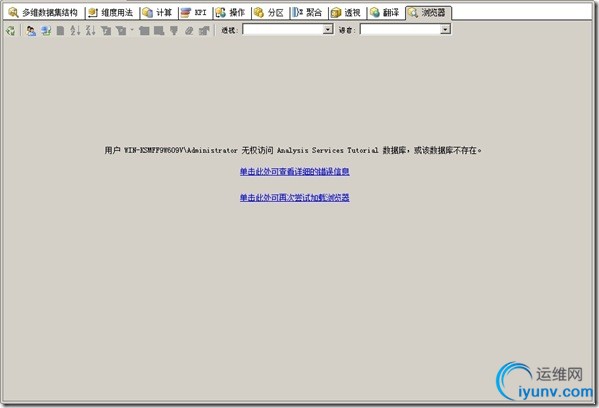Click the grayed link/attachment icon
Screen dimensions: 599x408
pos(189,31)
